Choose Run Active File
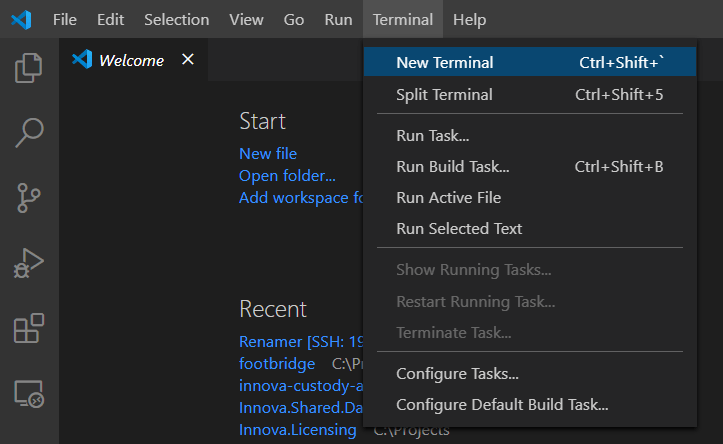This screenshot has width=723, height=444. pyautogui.click(x=448, y=198)
